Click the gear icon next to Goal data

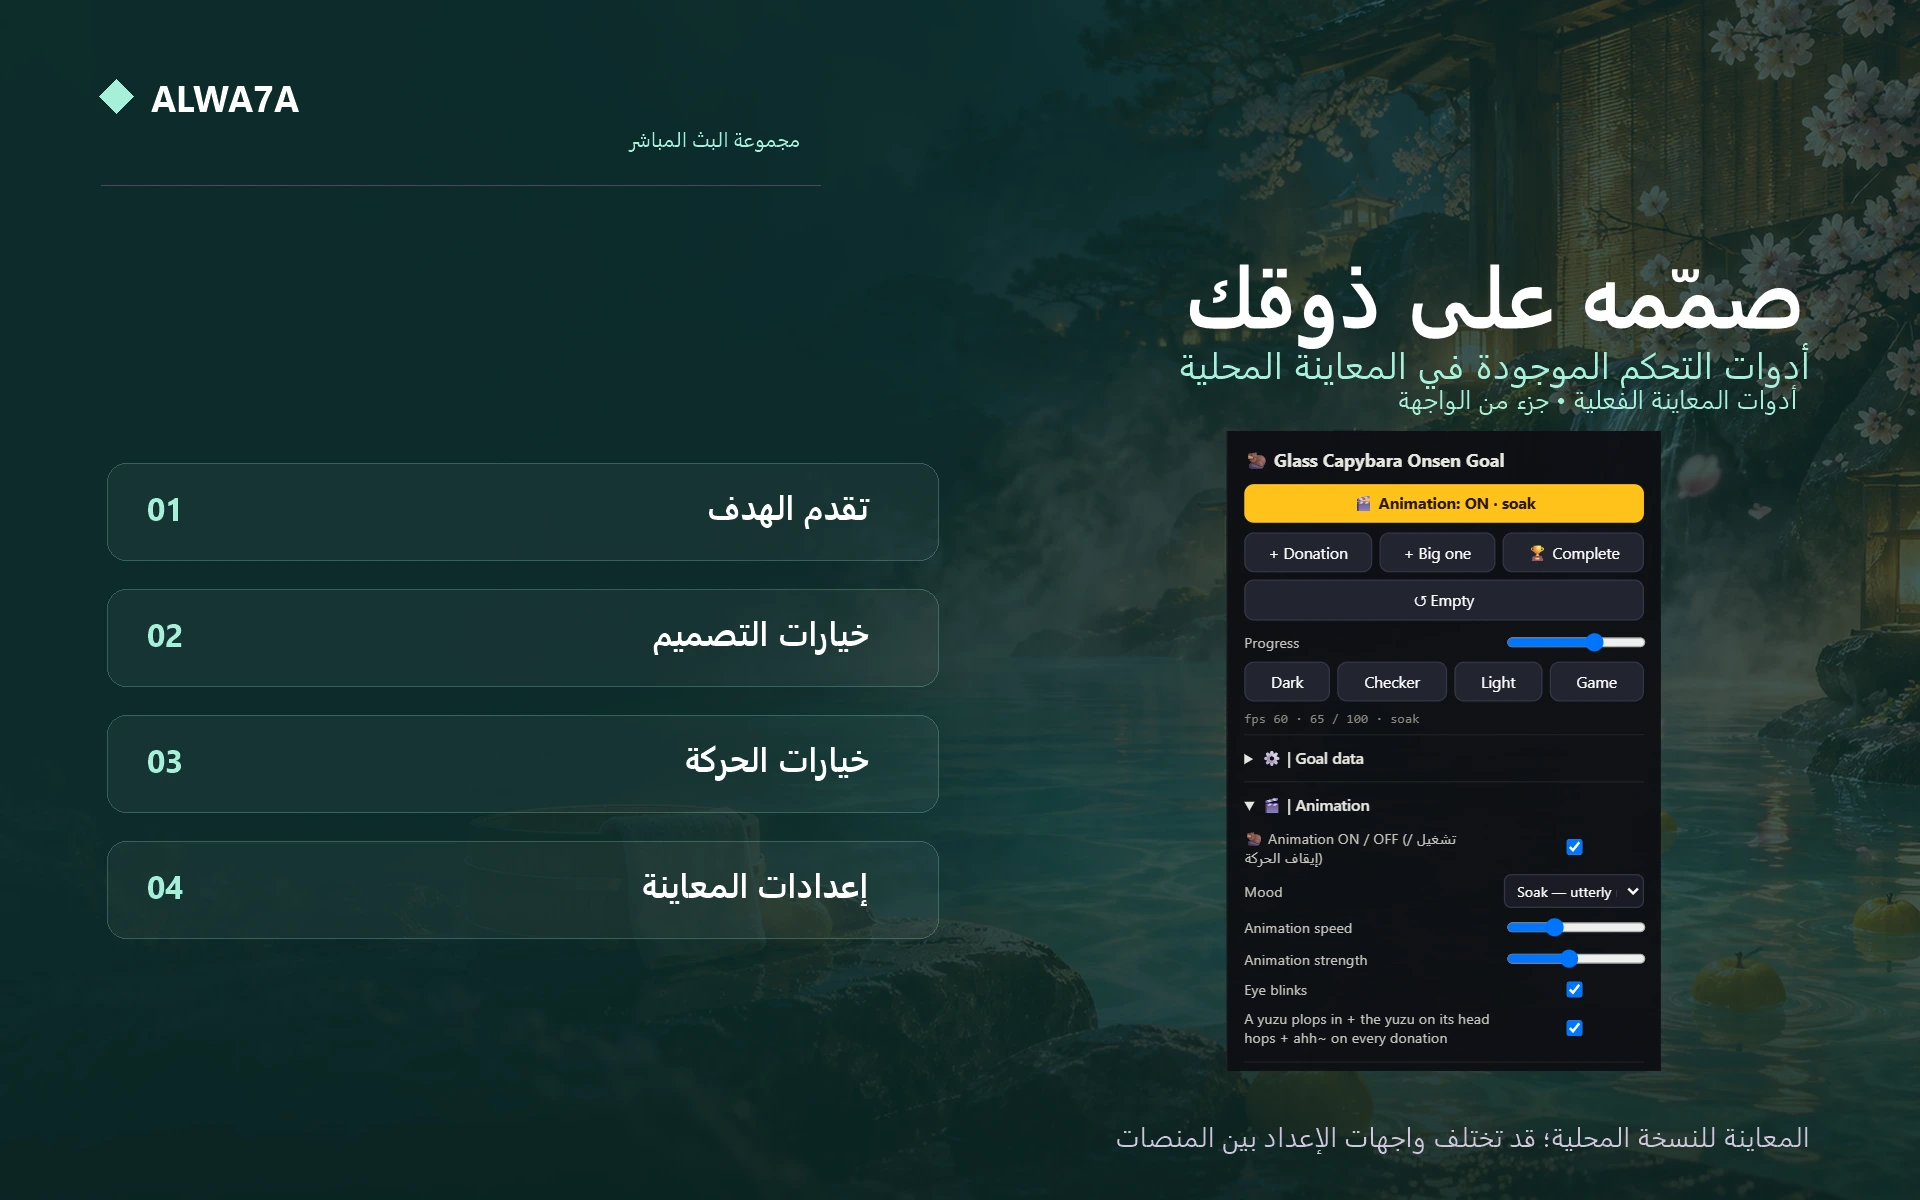pyautogui.click(x=1271, y=759)
